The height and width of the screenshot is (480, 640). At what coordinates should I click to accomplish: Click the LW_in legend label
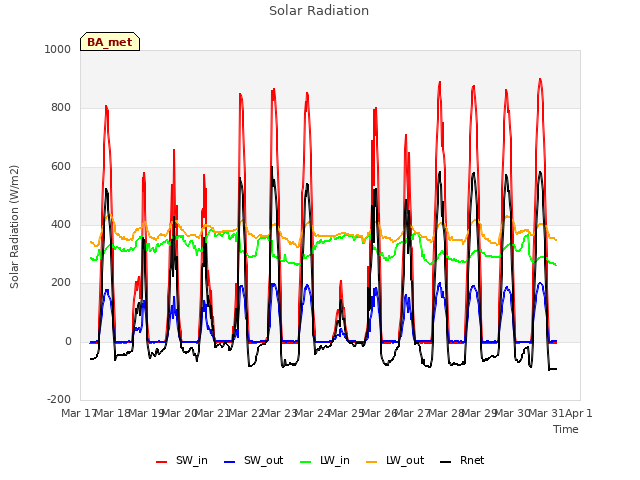point(335,460)
